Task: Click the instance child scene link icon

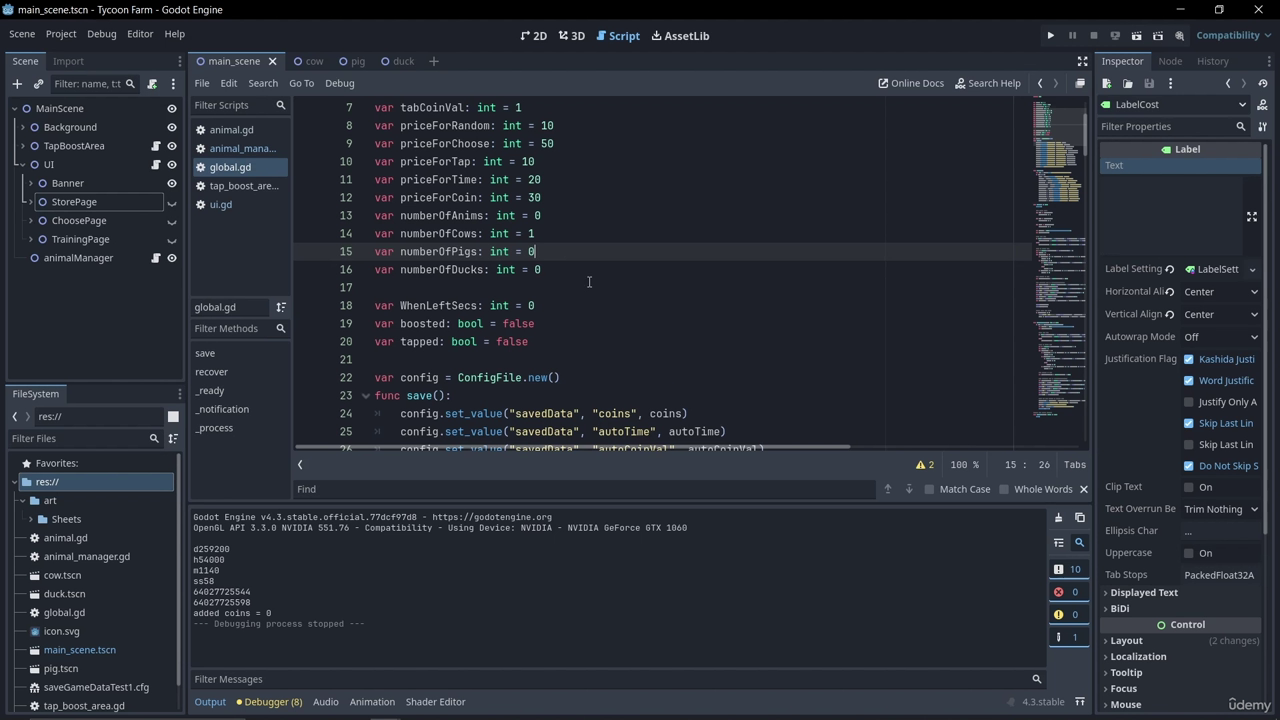Action: pyautogui.click(x=39, y=84)
